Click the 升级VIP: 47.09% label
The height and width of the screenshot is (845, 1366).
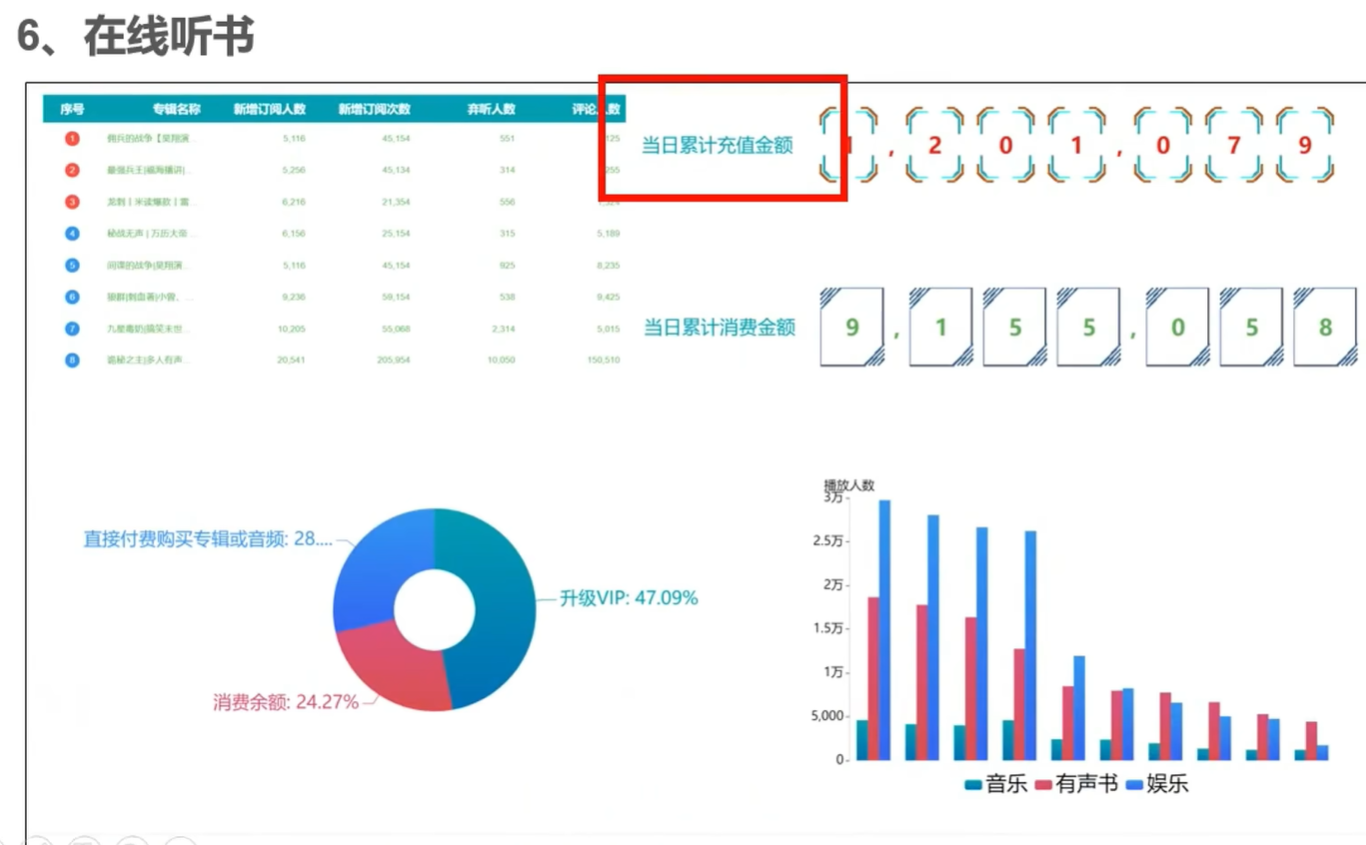[628, 599]
